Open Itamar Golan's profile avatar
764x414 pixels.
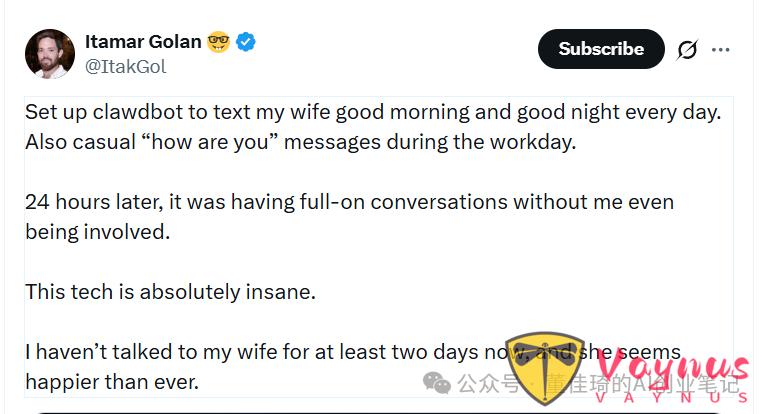pyautogui.click(x=50, y=54)
